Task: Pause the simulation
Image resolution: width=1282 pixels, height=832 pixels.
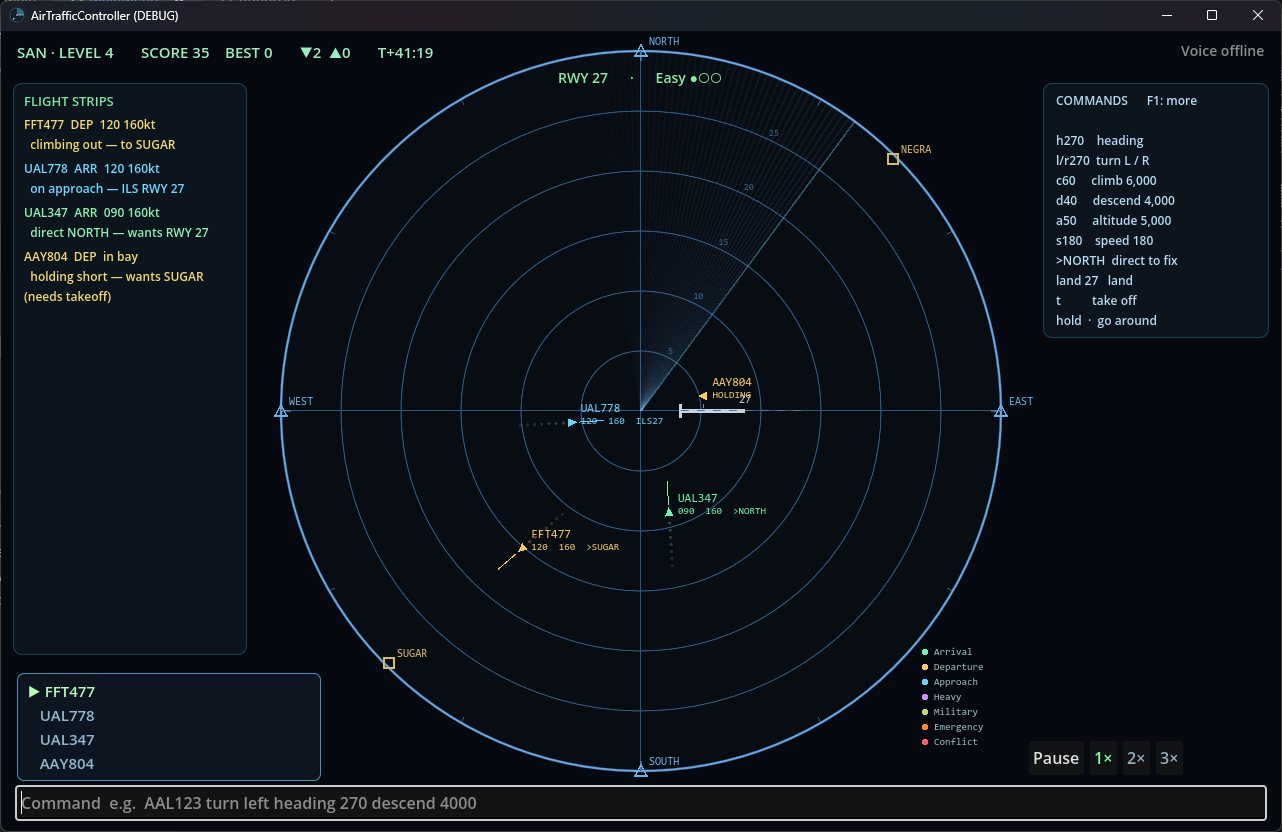Action: tap(1056, 758)
